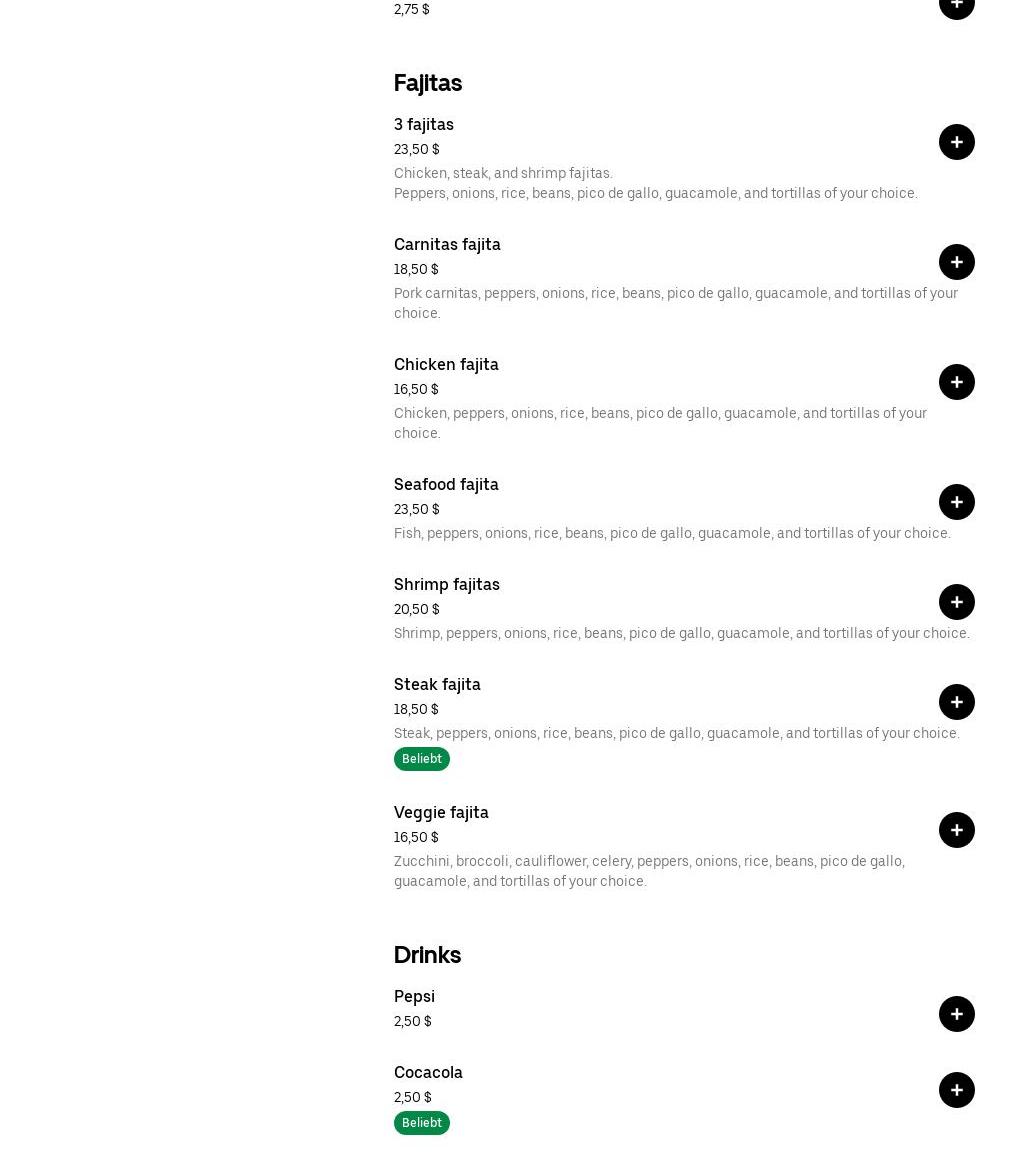Open Carnitas fajita item details
1024x1153 pixels.
click(x=447, y=244)
